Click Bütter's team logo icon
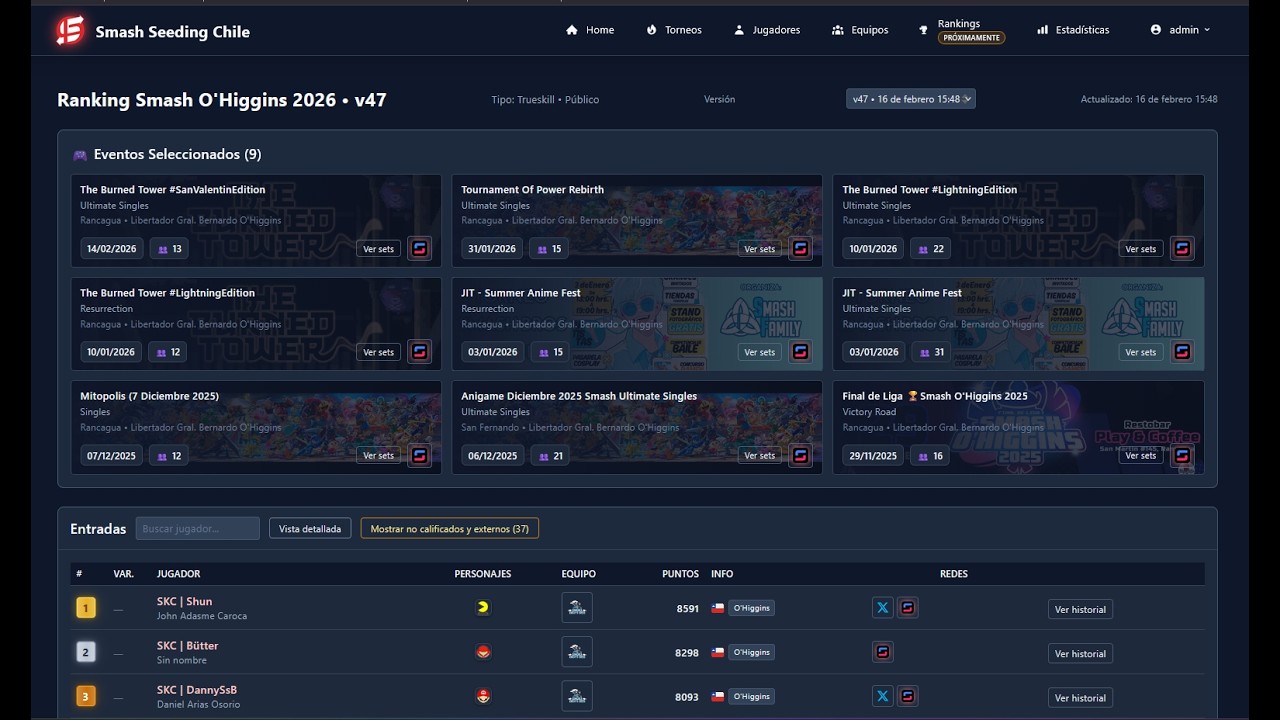The height and width of the screenshot is (720, 1280). (577, 652)
